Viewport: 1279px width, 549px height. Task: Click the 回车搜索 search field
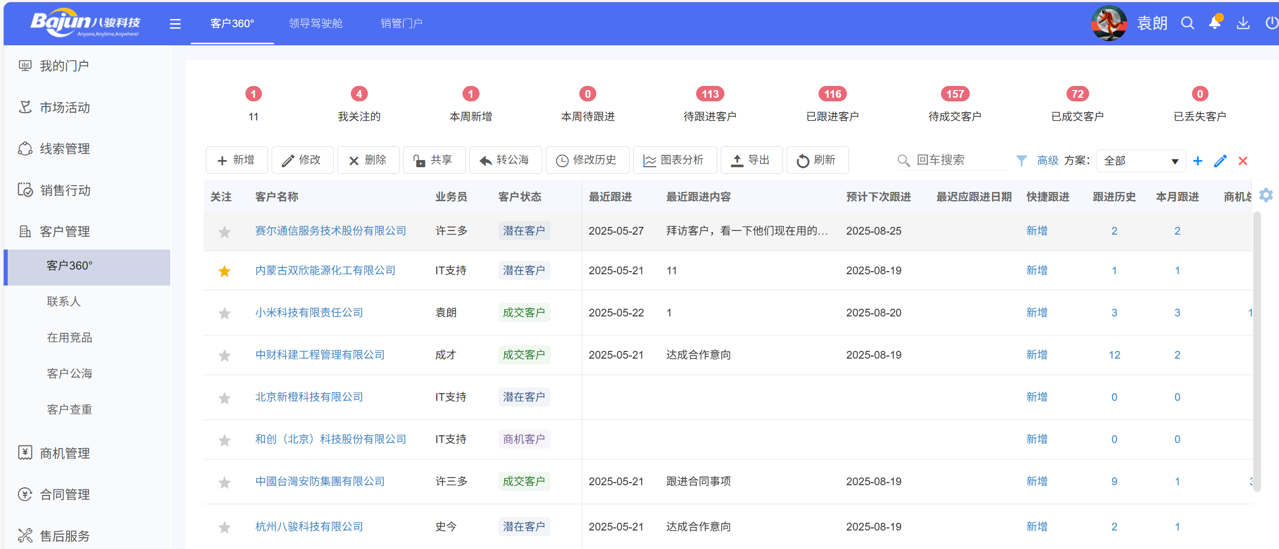(950, 161)
